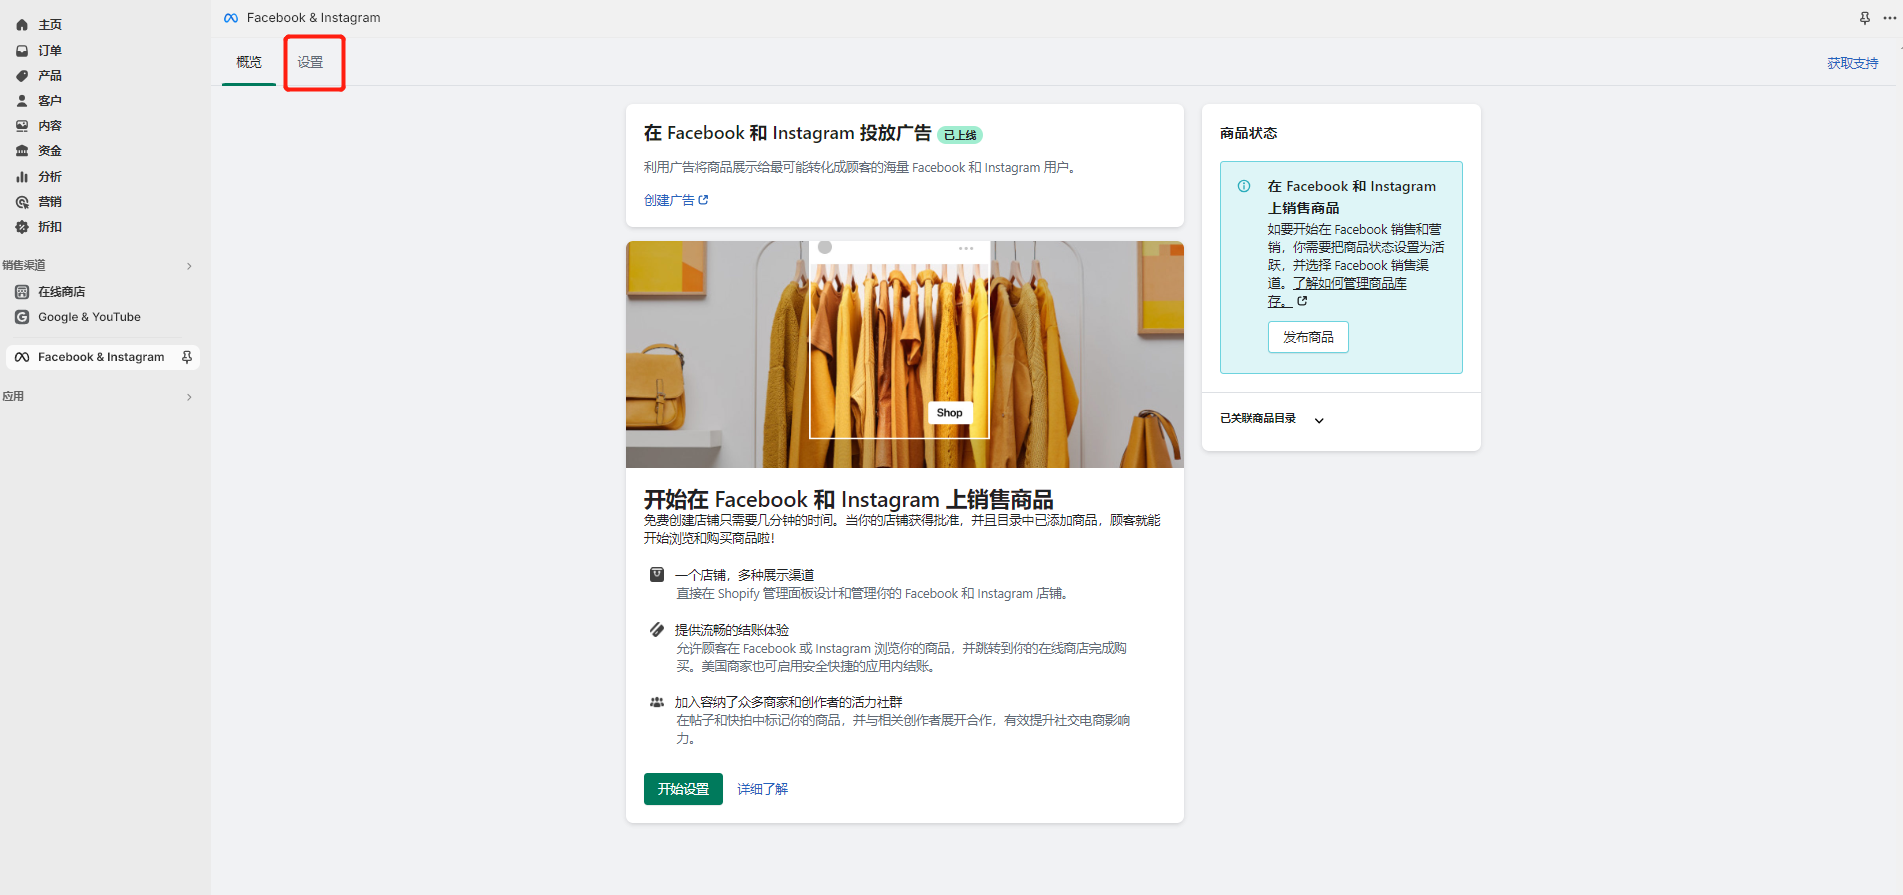Open the 客户 person icon
The image size is (1903, 895).
[22, 101]
